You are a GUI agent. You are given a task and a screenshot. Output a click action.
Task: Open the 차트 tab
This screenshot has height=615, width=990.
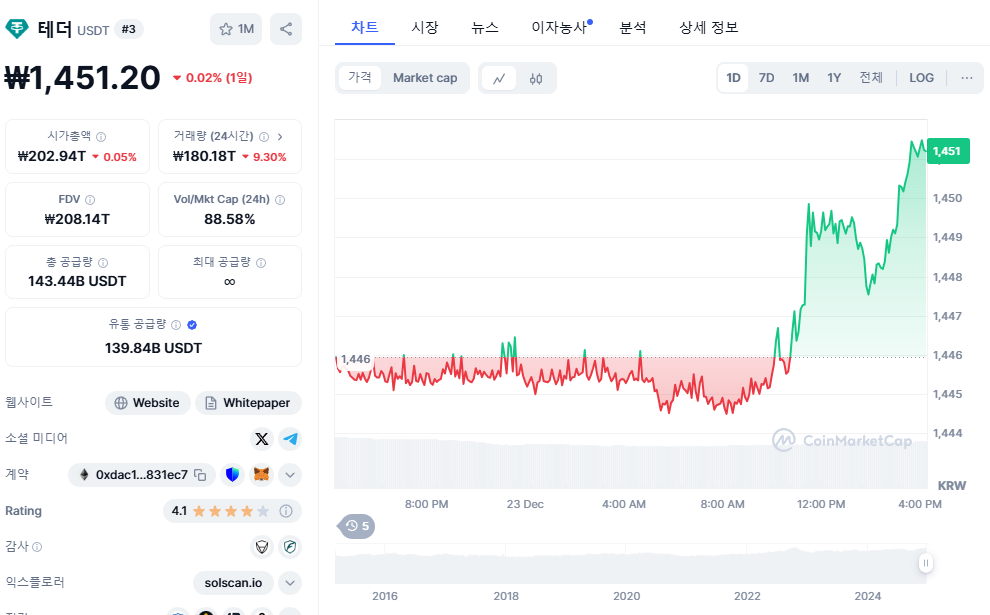(x=364, y=28)
